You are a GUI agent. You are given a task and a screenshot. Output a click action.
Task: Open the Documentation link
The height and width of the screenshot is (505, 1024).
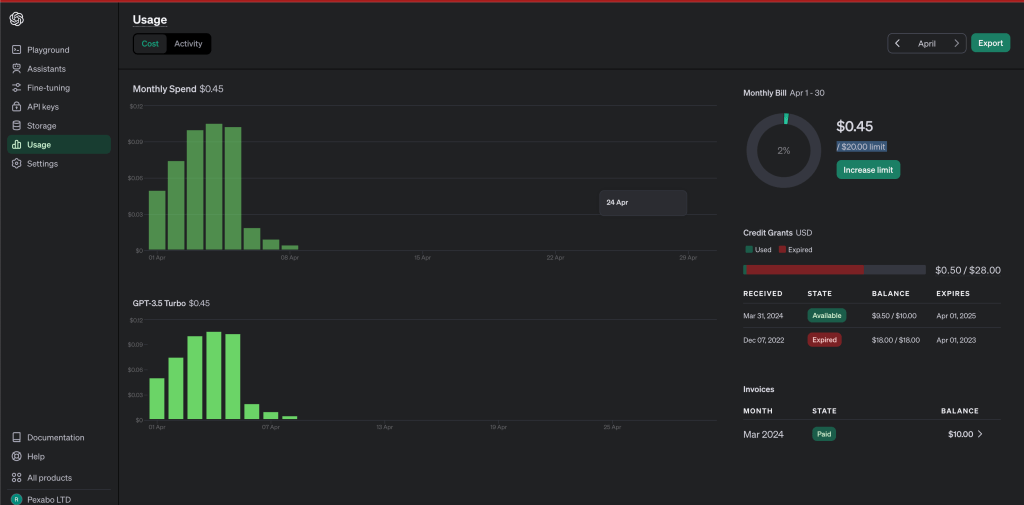56,437
